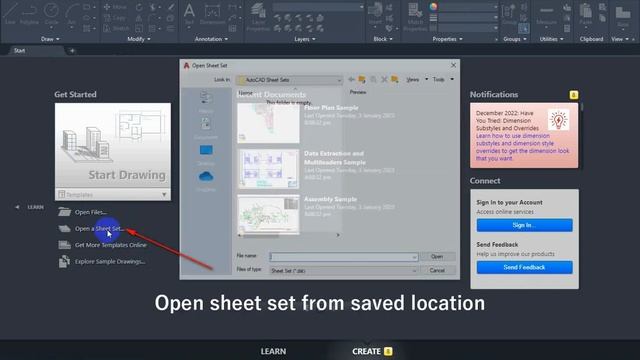Click the Match Properties tool
The width and height of the screenshot is (640, 360).
pyautogui.click(x=415, y=16)
